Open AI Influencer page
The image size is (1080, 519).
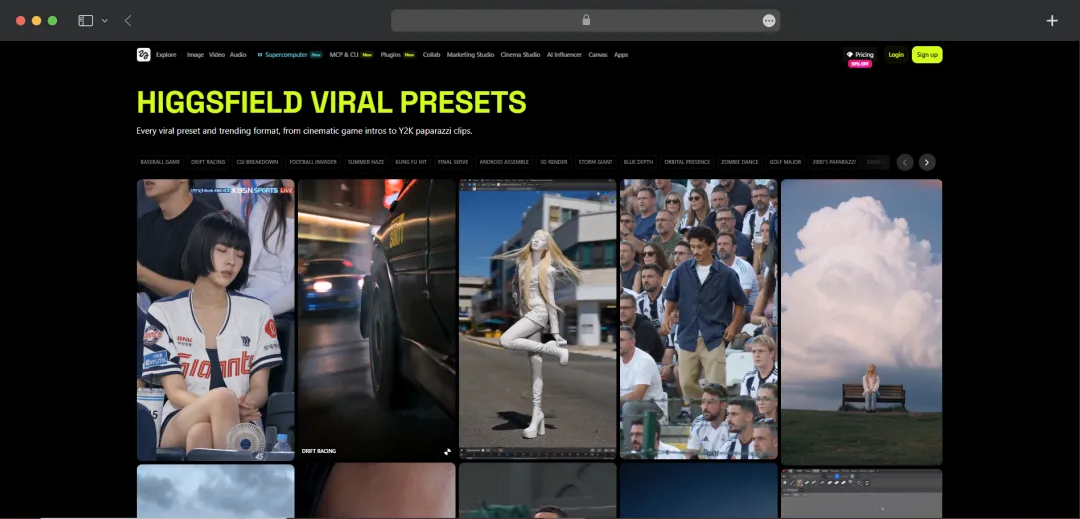pyautogui.click(x=564, y=54)
